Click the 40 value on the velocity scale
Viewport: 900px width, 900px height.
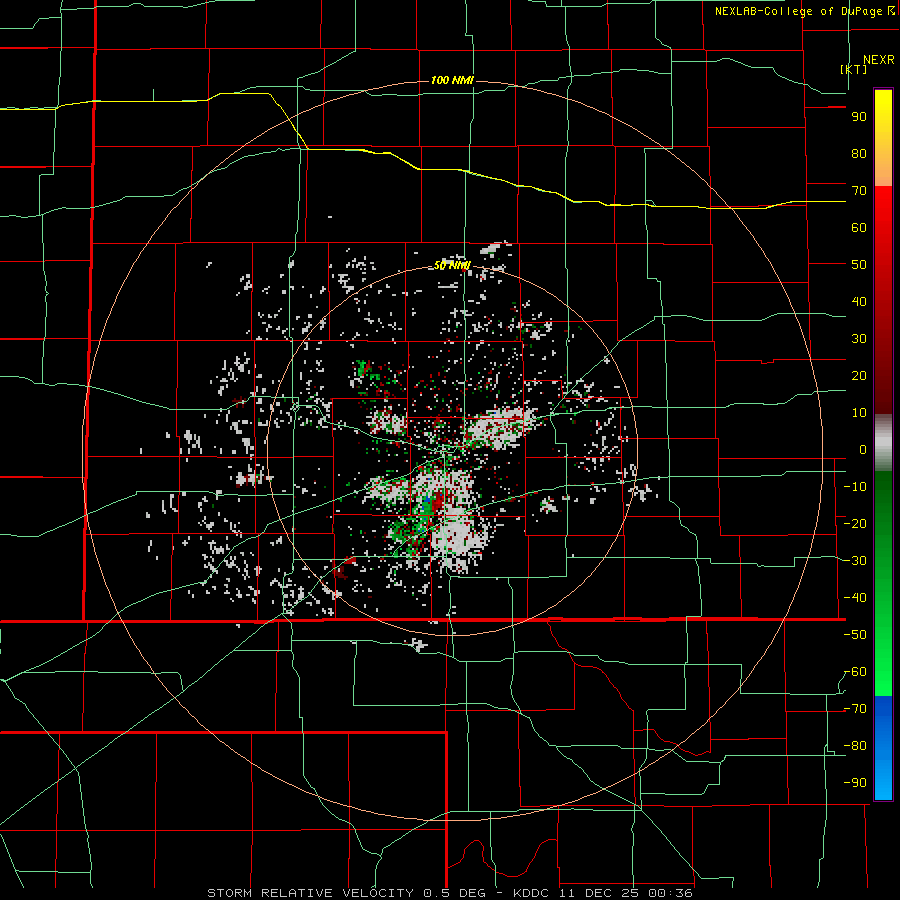click(859, 302)
